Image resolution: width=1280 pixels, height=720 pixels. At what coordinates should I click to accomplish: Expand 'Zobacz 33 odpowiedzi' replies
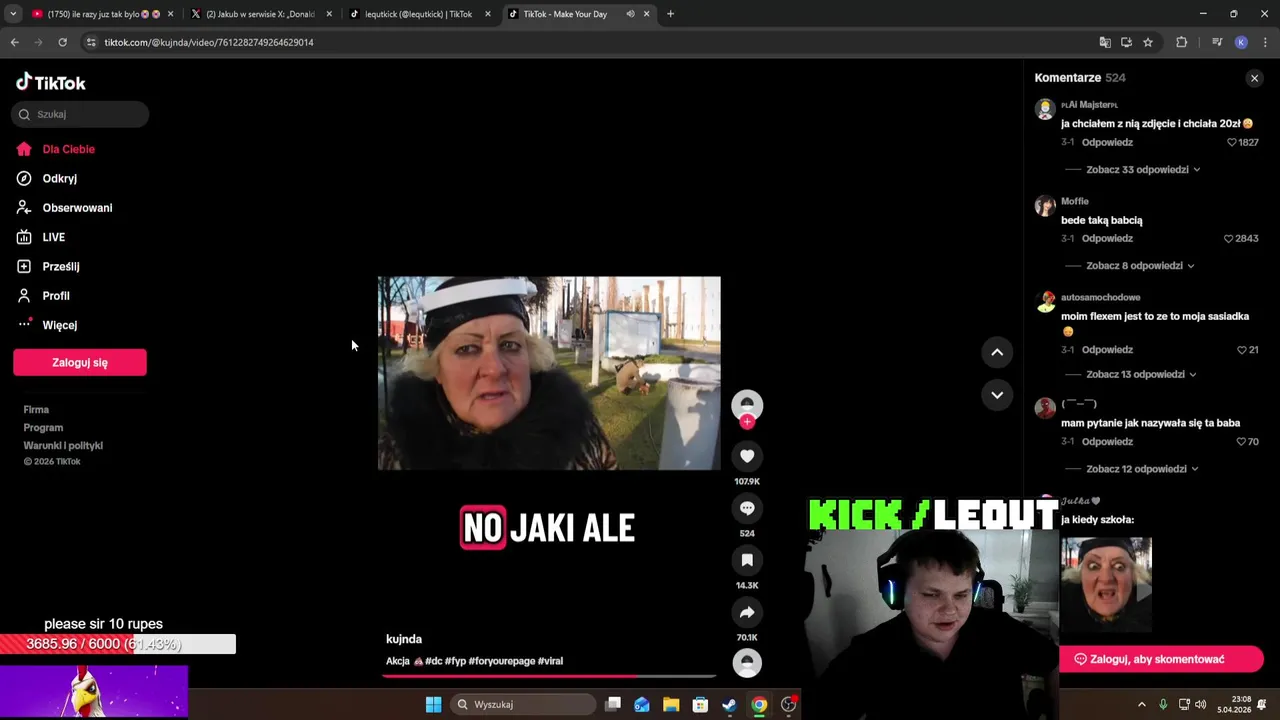point(1143,170)
